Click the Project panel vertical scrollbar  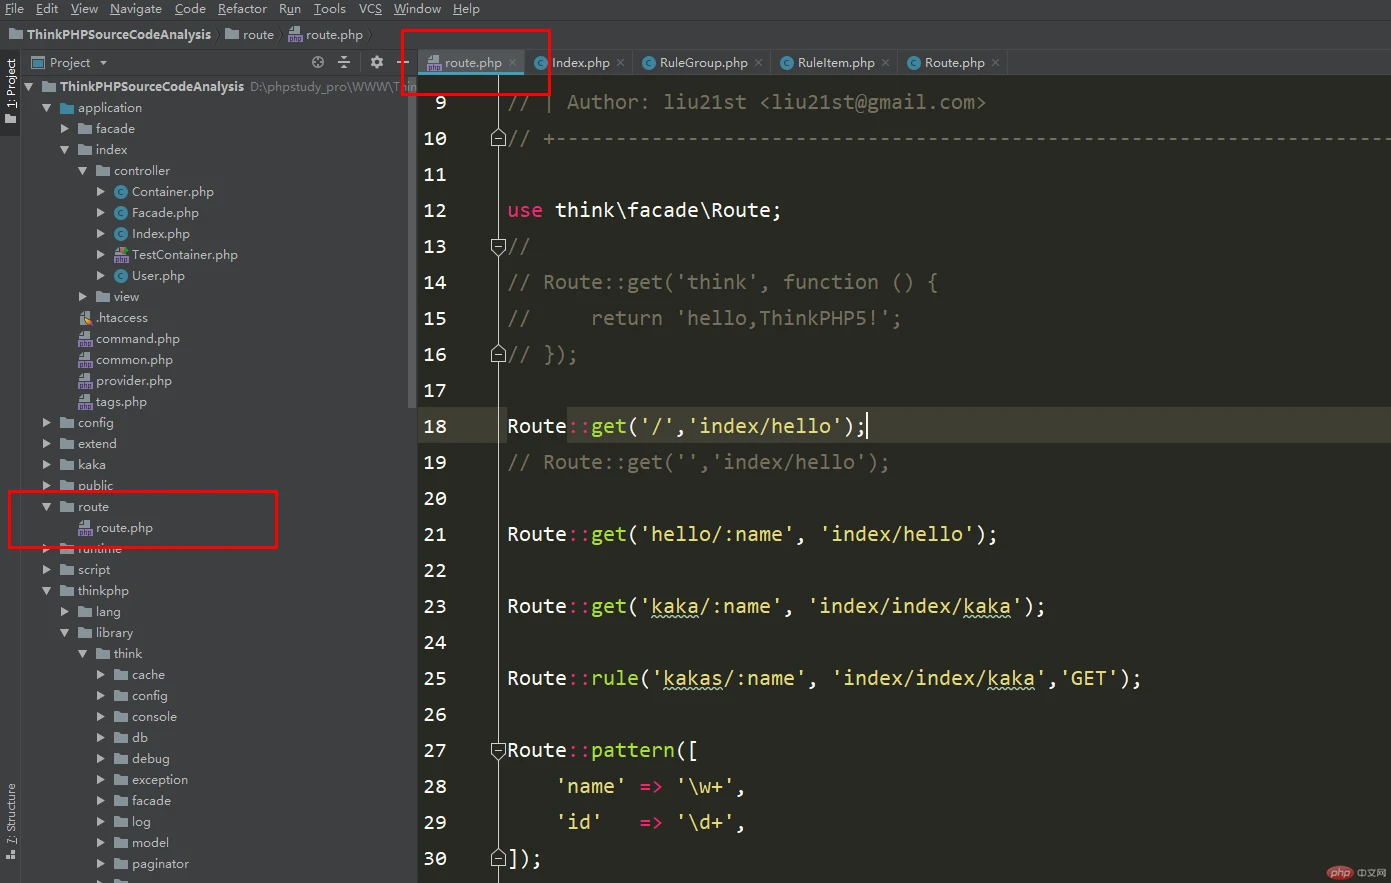(411, 250)
